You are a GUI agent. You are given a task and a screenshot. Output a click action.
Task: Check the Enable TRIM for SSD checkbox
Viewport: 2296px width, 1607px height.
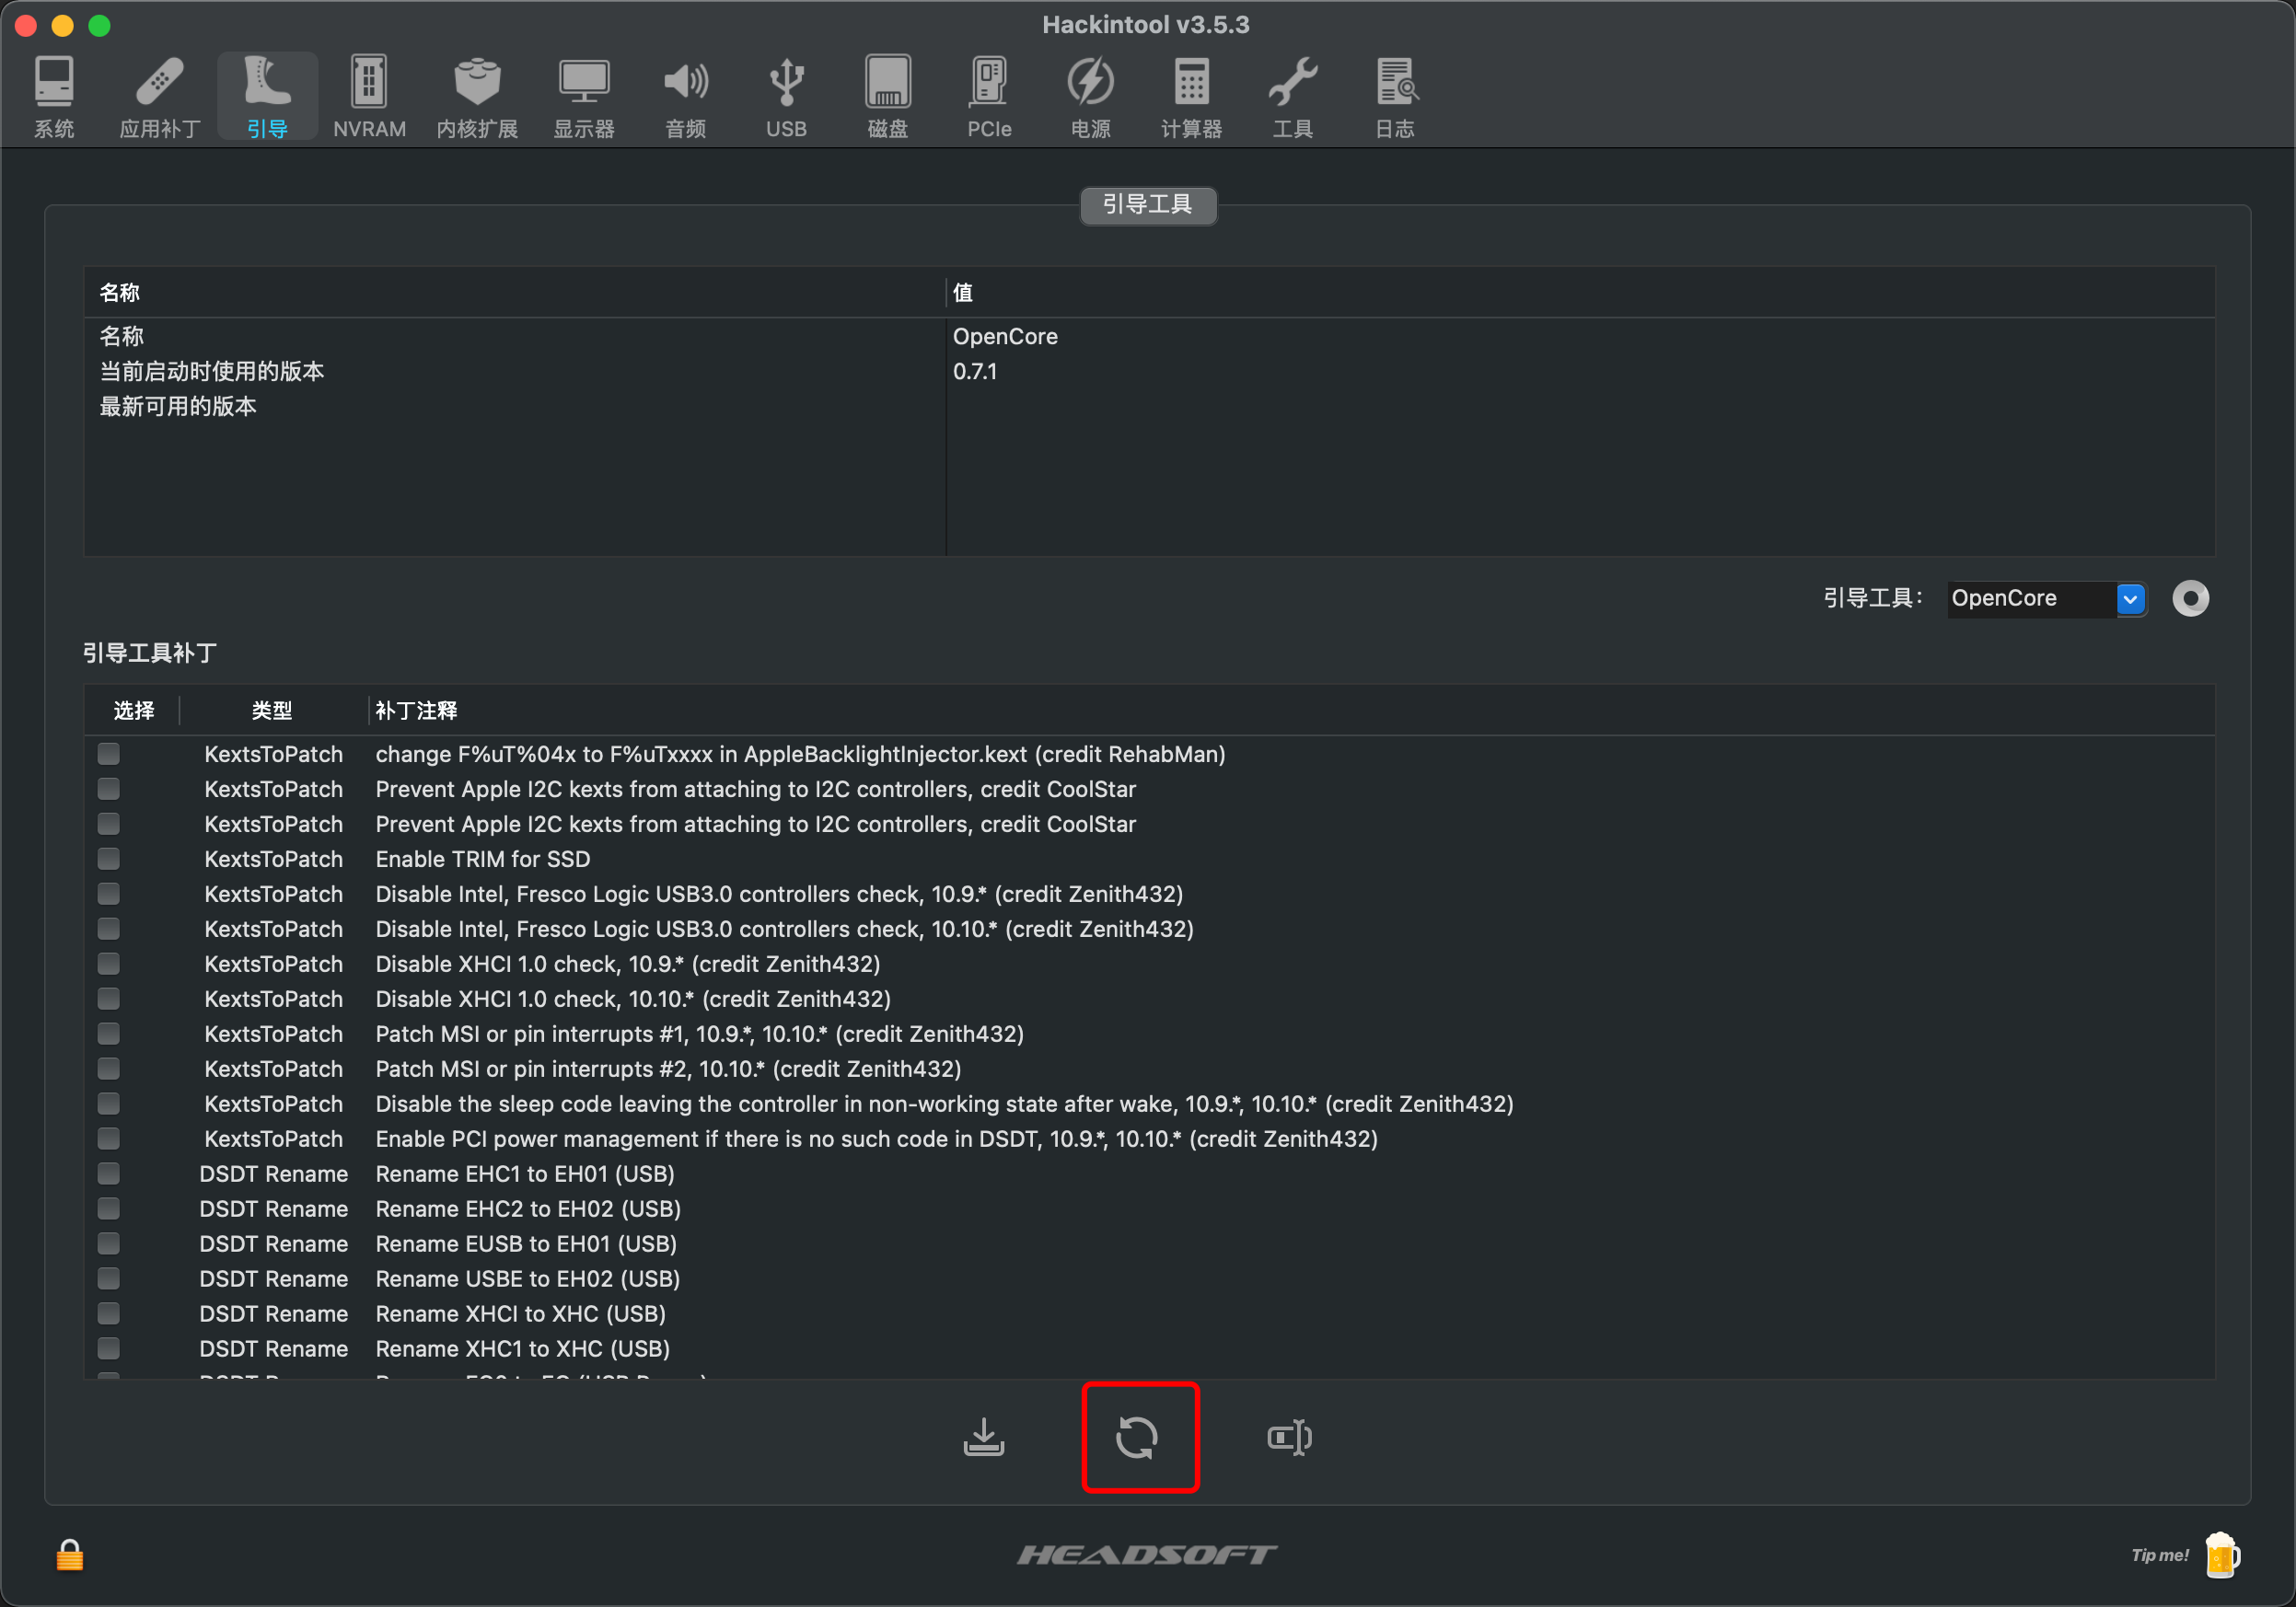tap(109, 858)
